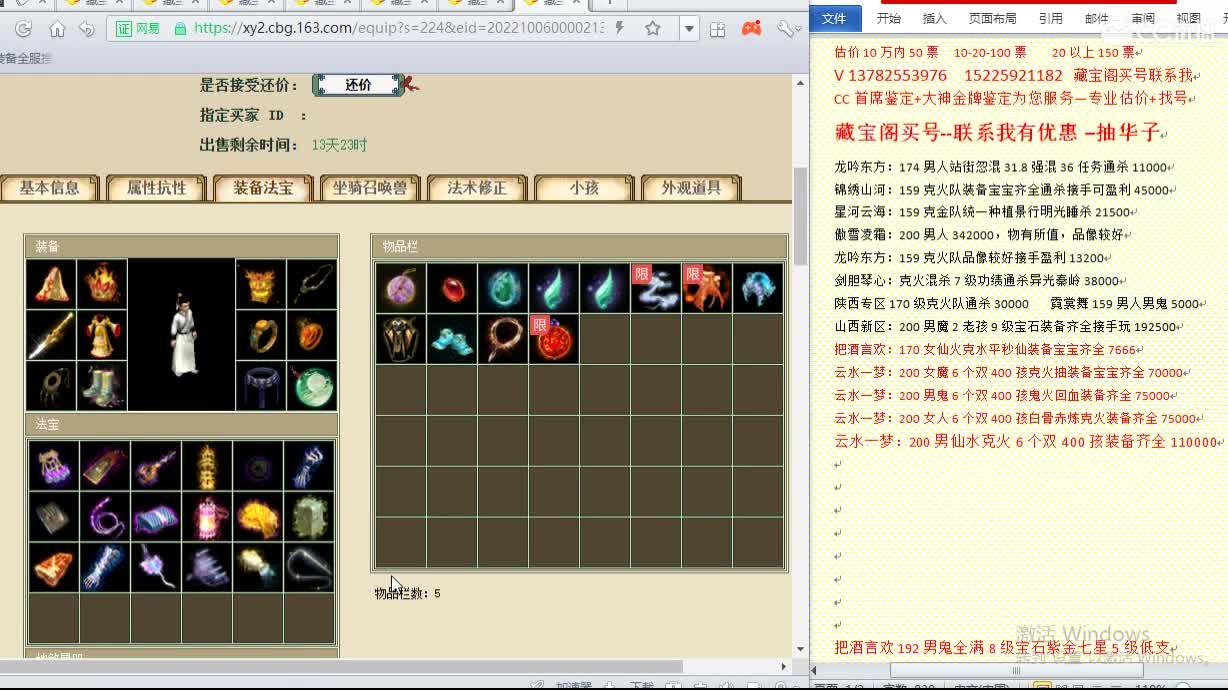Screen dimensions: 1228x690
Task: Switch to the 装备法宝 tab
Action: [264, 188]
